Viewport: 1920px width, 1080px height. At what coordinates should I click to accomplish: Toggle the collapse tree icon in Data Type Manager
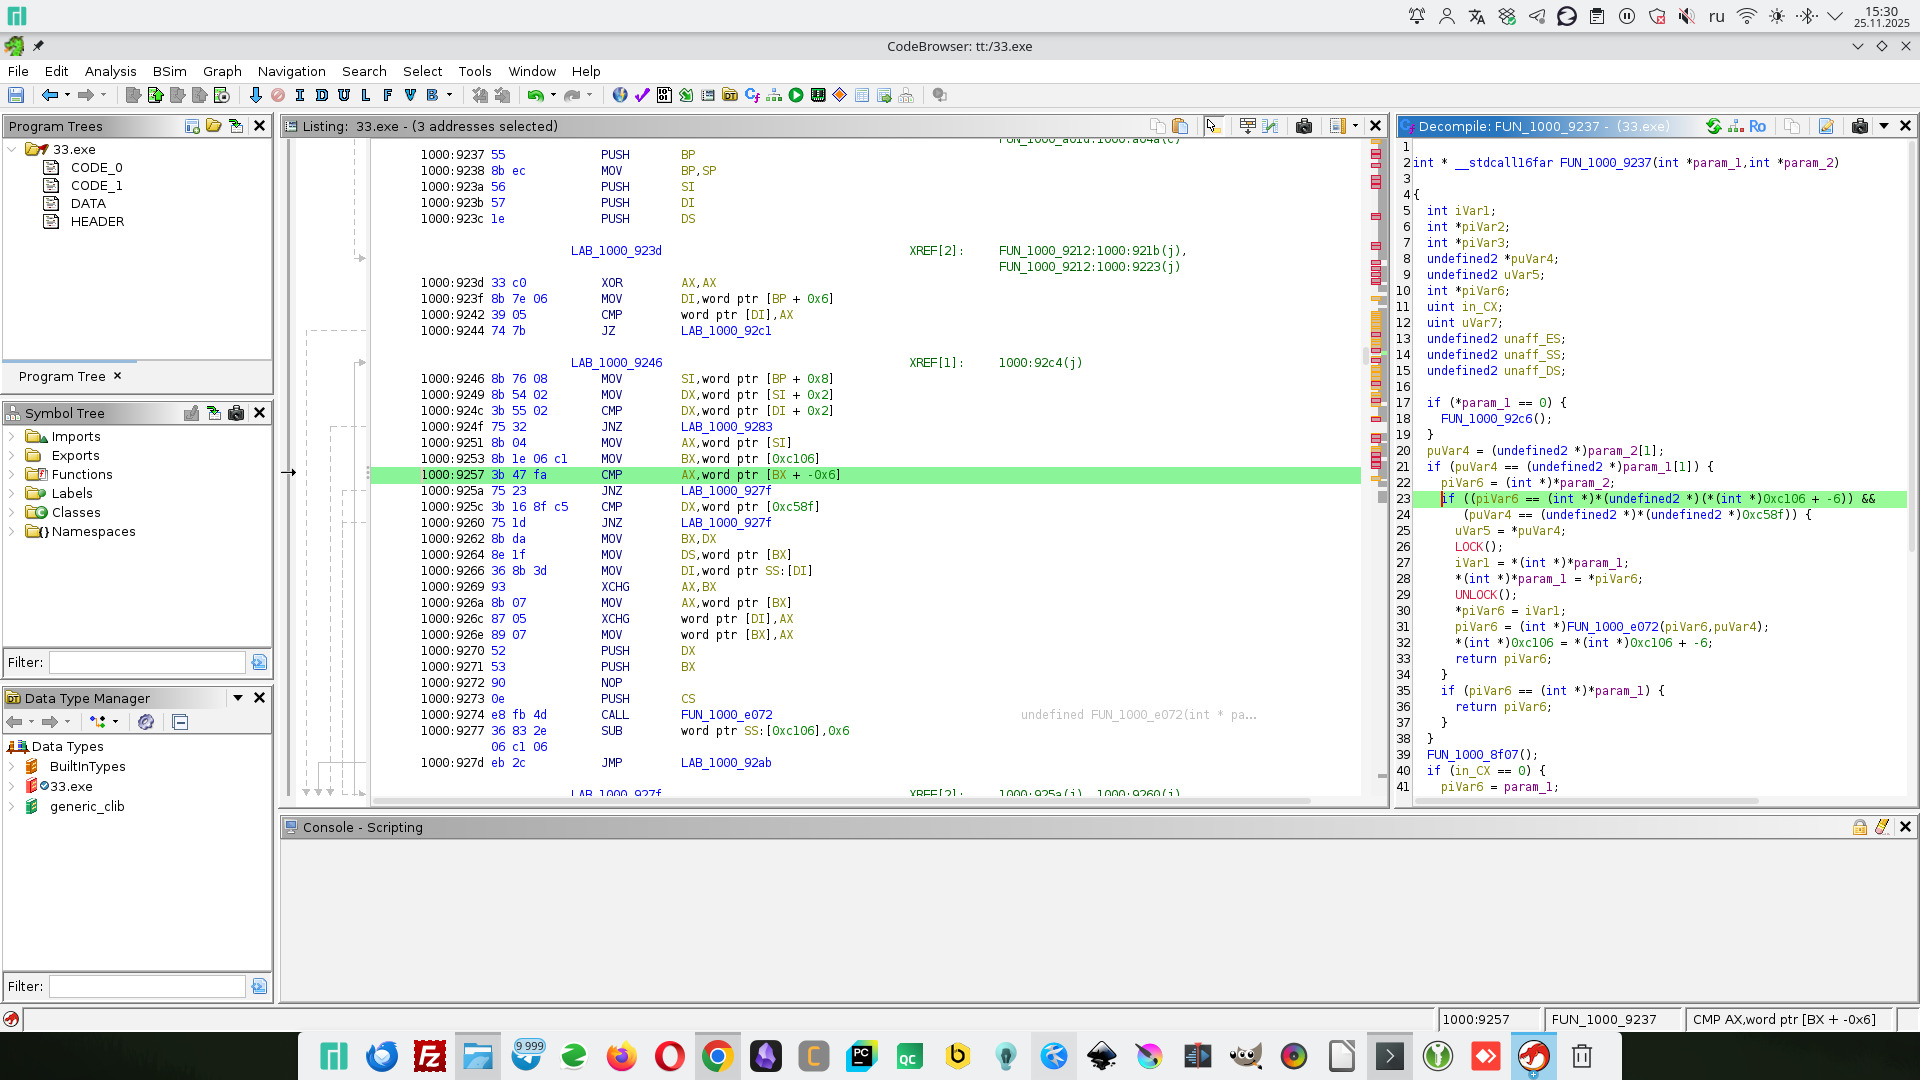pos(180,722)
